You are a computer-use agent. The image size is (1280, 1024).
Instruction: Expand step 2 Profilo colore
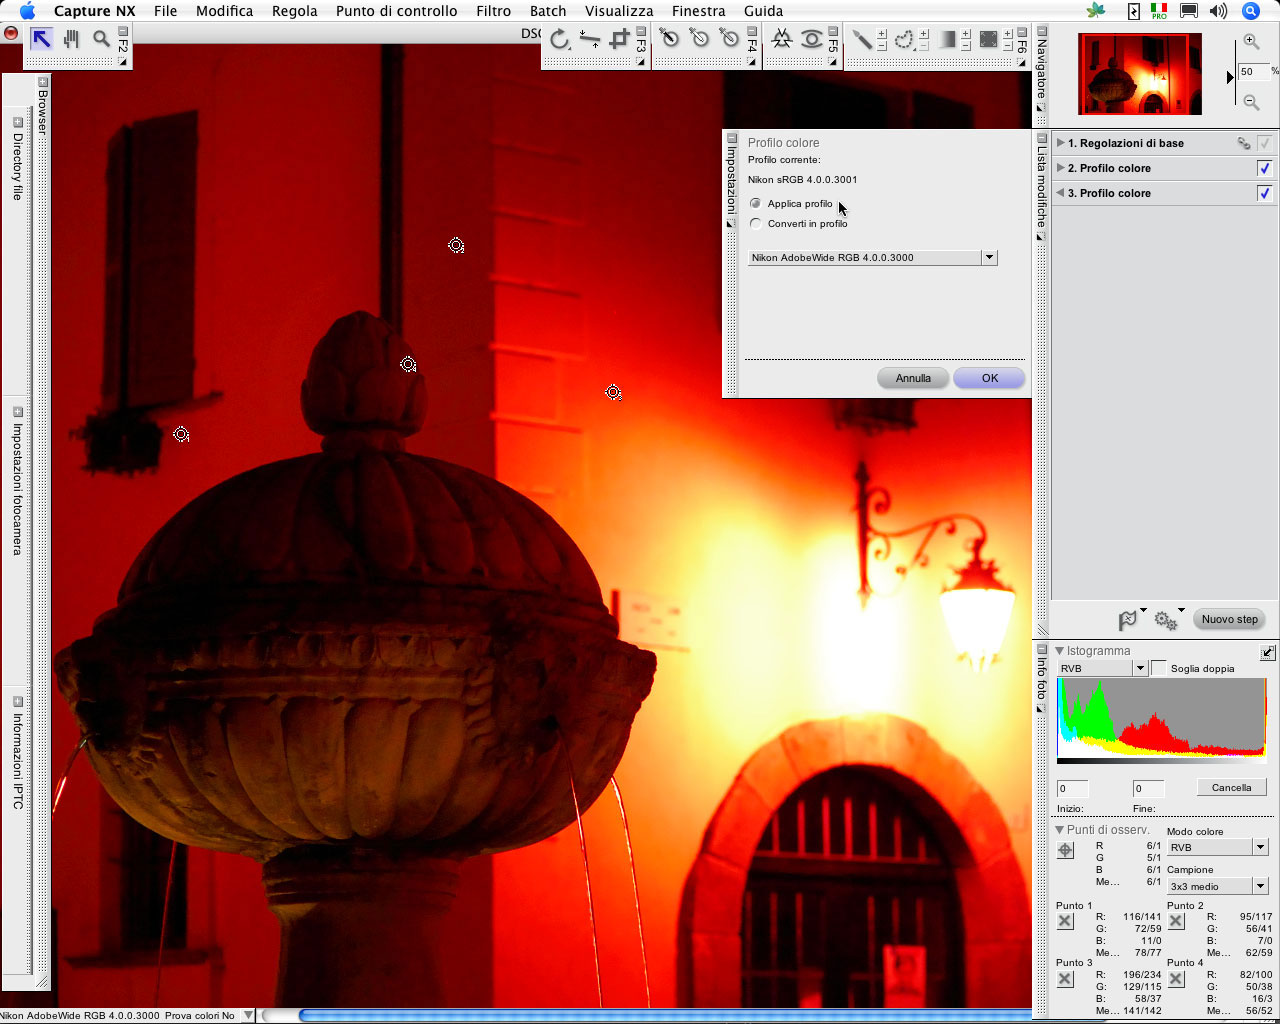[1061, 168]
